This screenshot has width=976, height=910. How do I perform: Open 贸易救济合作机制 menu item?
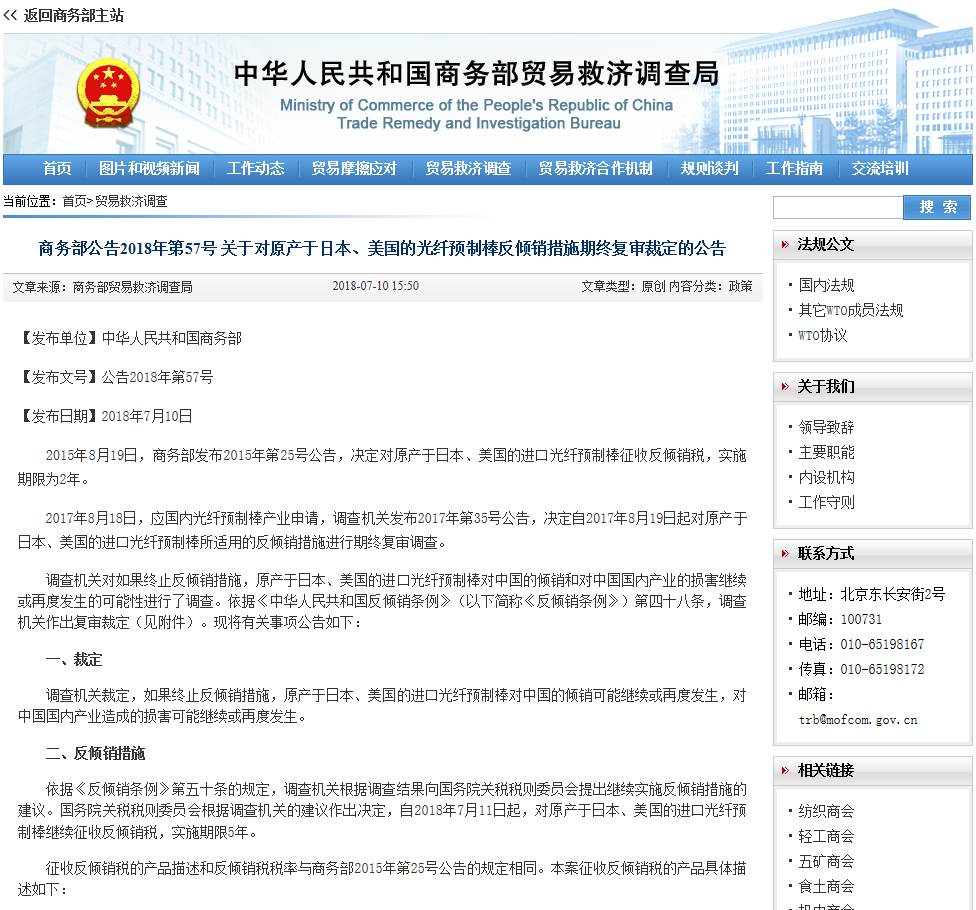(x=595, y=169)
